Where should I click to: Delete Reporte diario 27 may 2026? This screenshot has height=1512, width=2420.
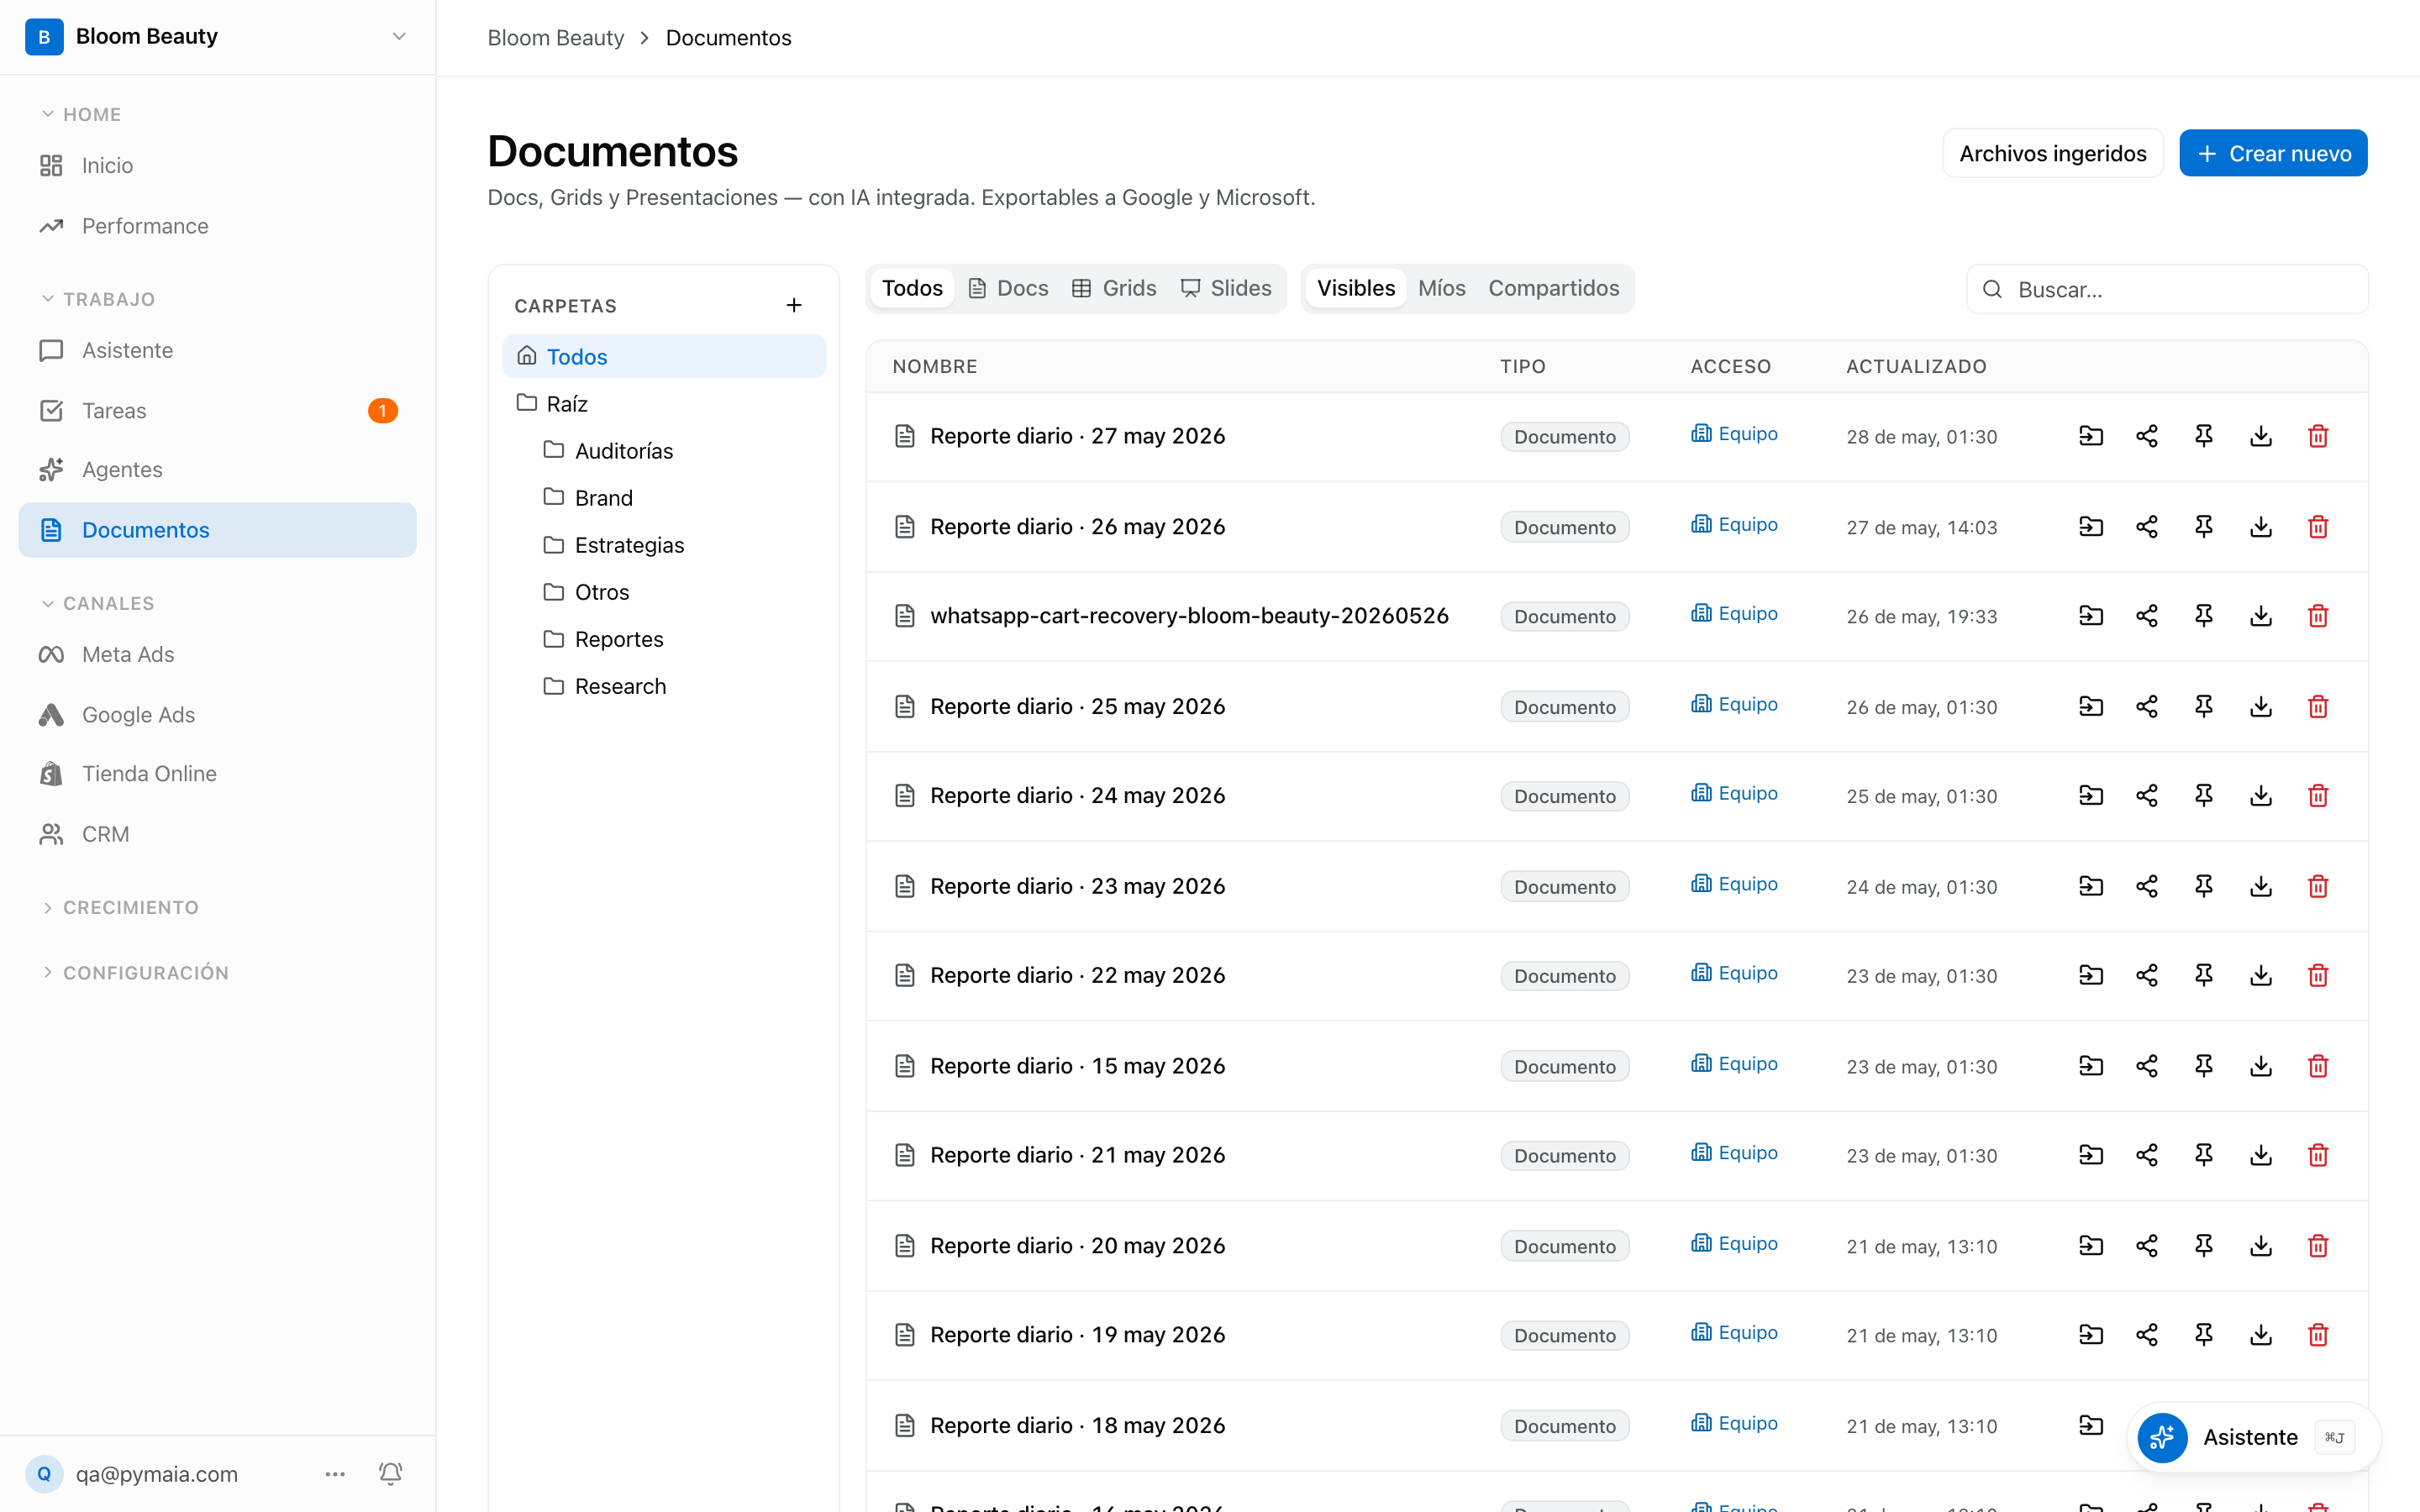point(2317,436)
